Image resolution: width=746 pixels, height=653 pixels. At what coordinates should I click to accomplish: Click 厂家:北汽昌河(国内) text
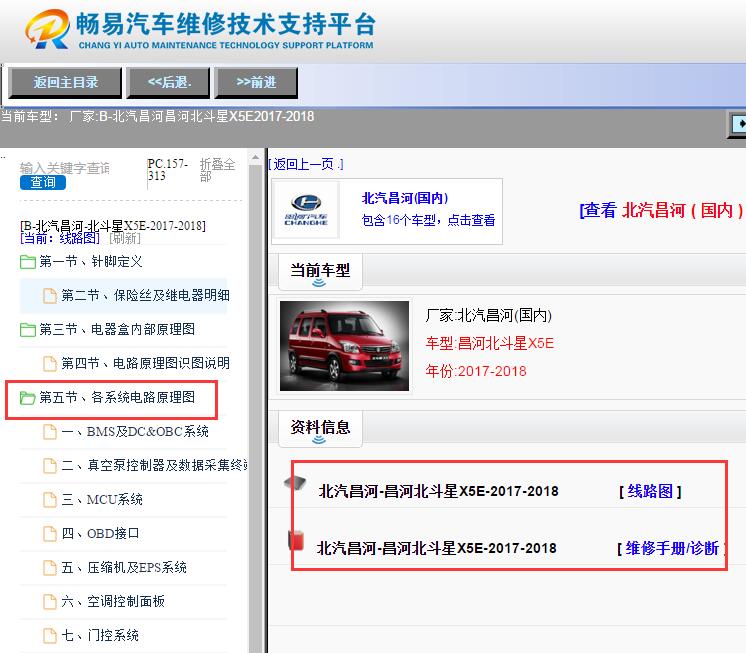tap(489, 315)
